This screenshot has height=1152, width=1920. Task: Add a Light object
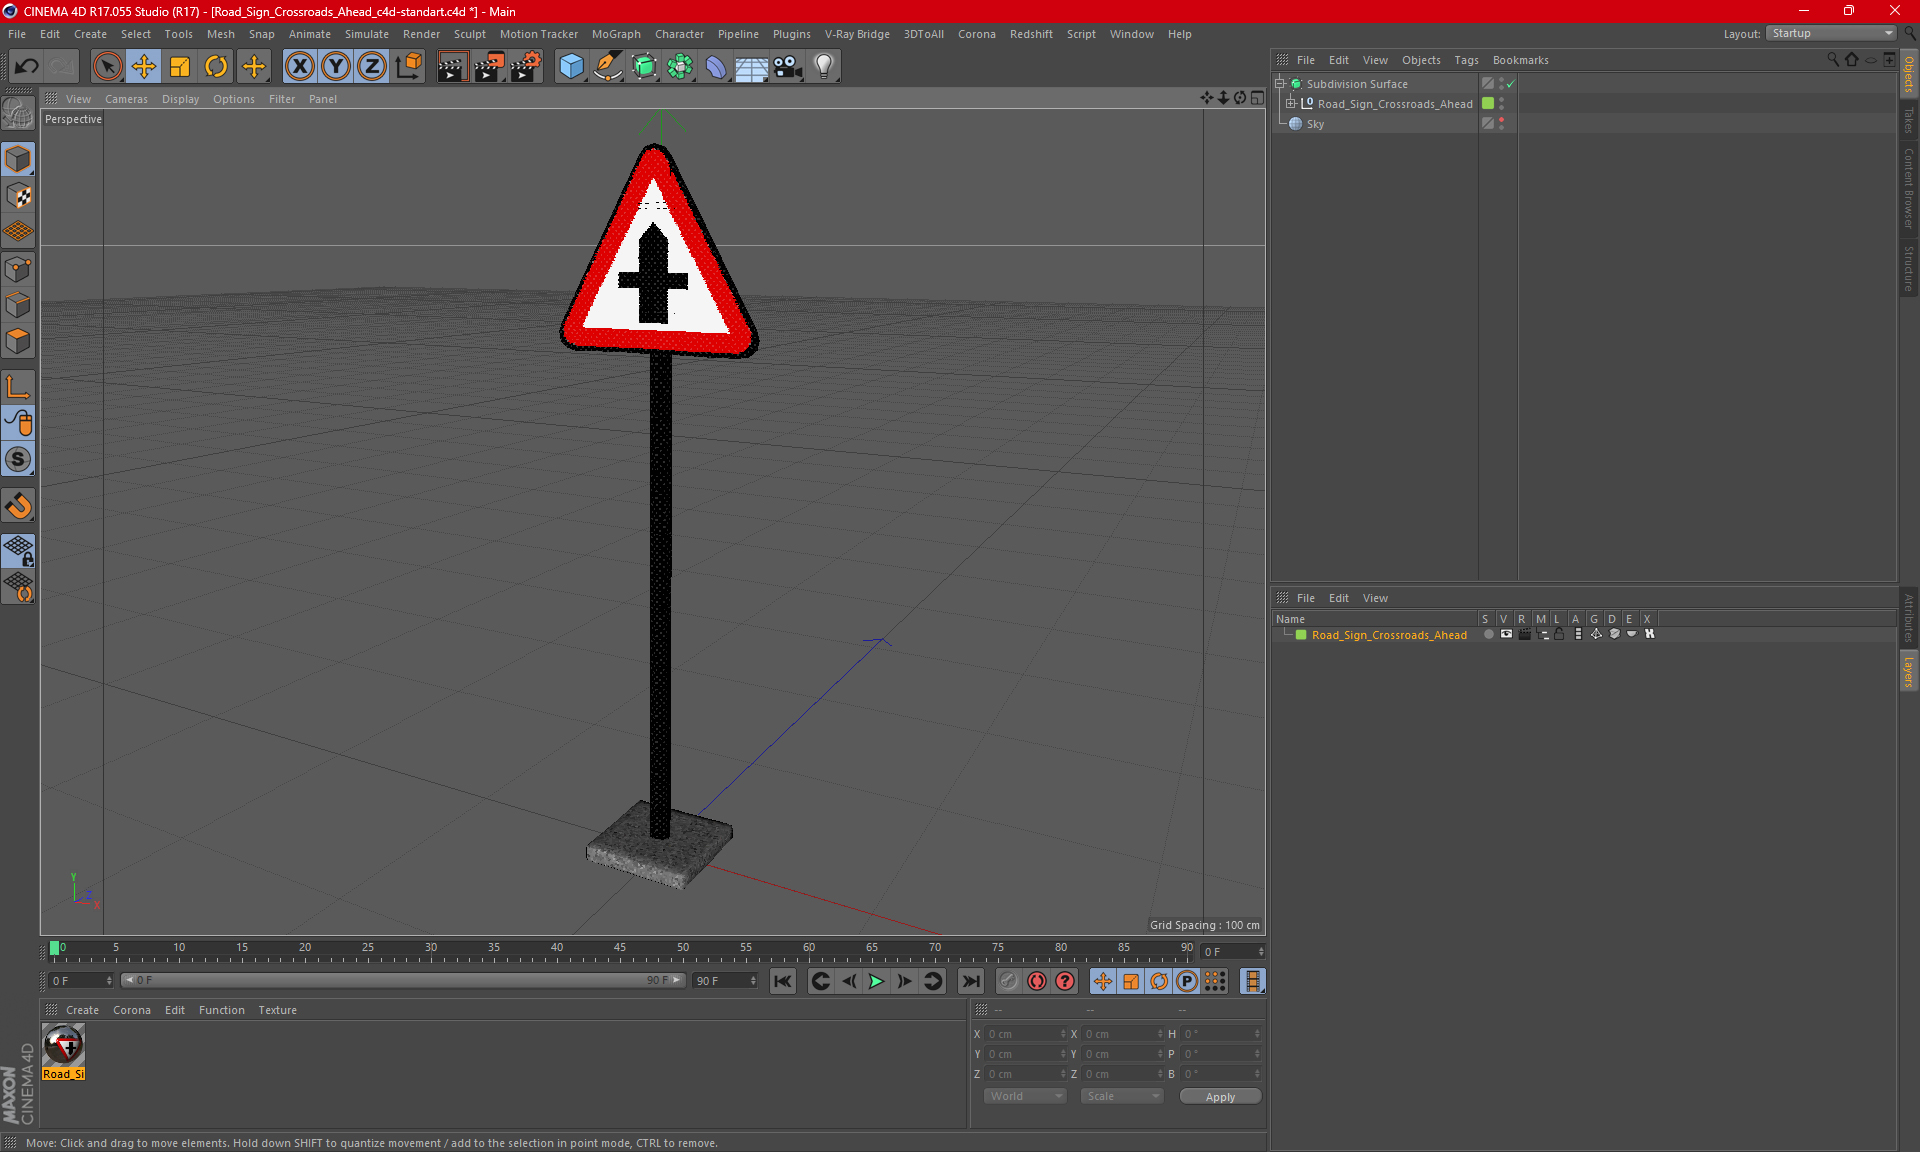(823, 66)
